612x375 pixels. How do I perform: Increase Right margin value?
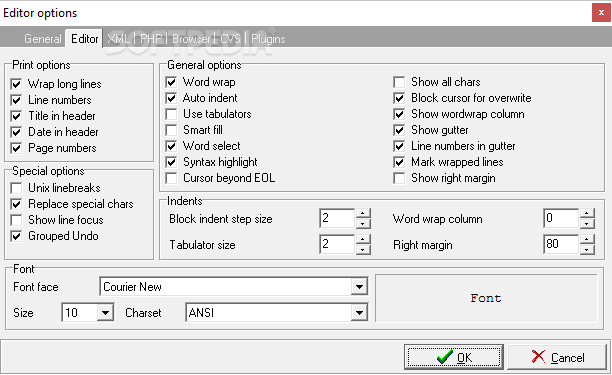(587, 240)
